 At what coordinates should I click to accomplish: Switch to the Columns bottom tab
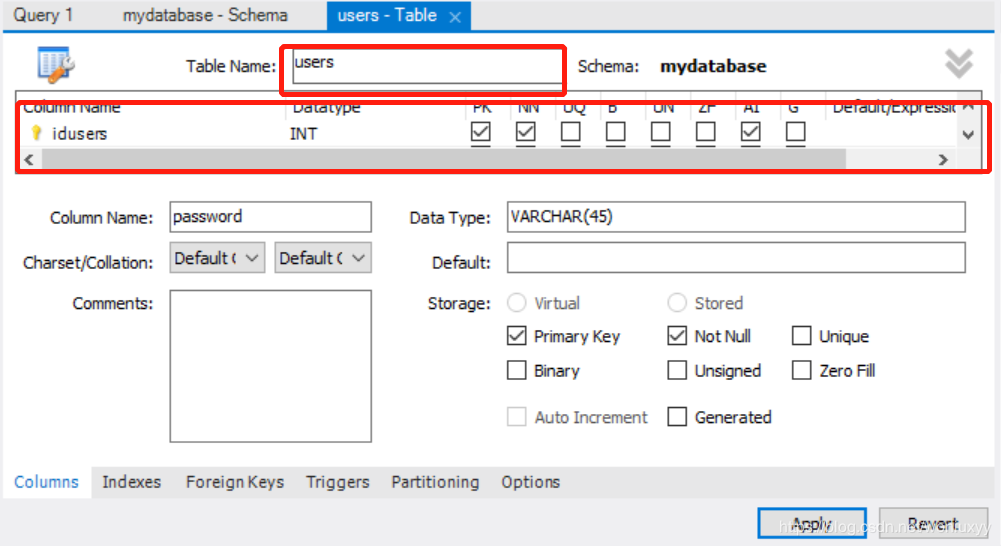point(47,482)
